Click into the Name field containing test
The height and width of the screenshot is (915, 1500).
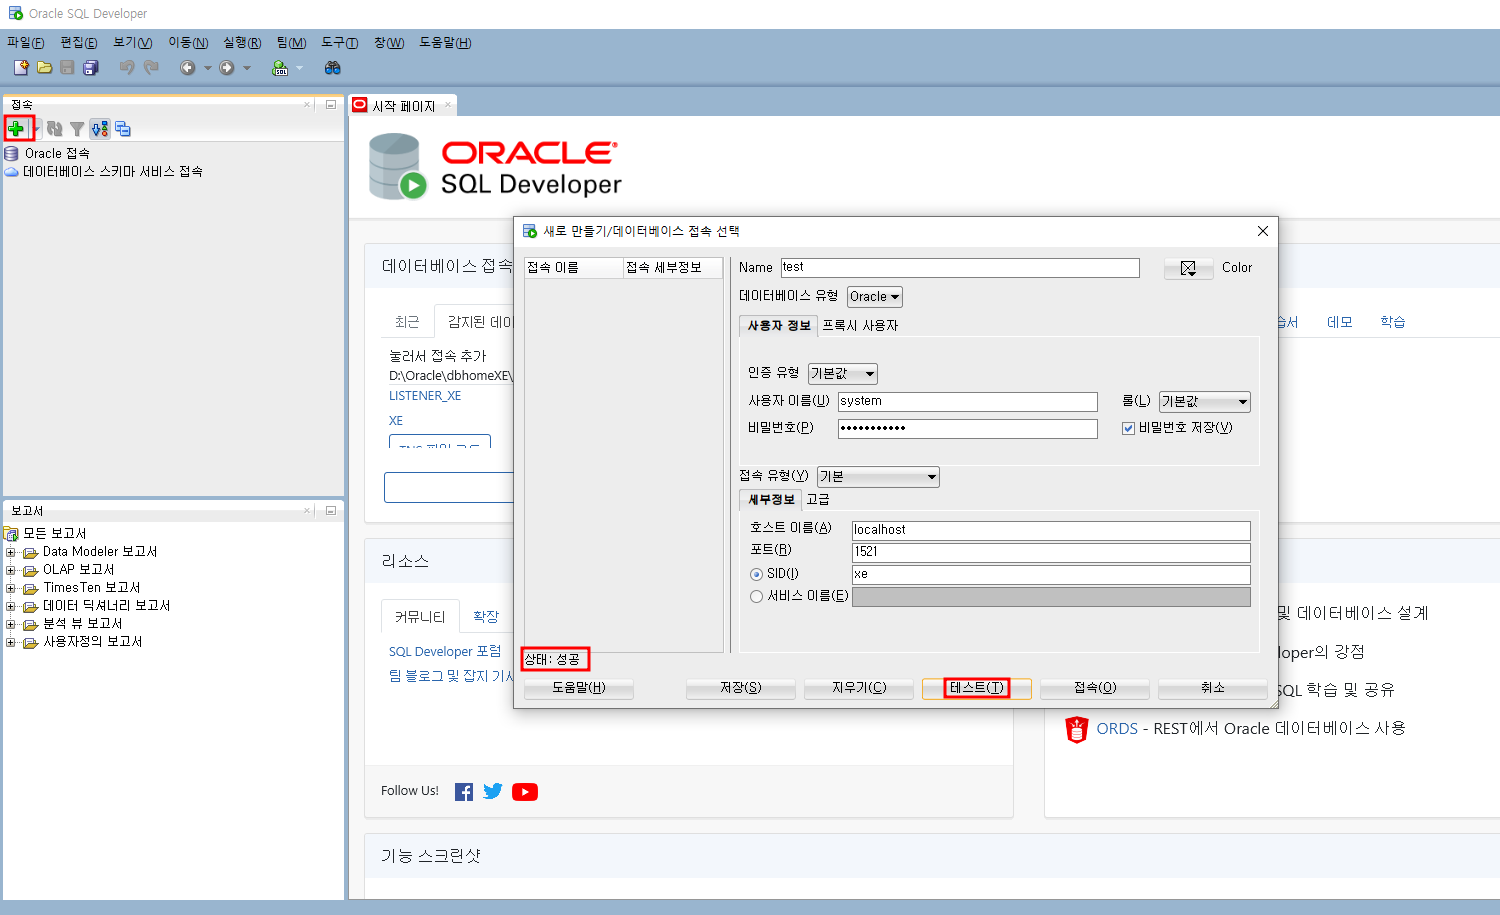pyautogui.click(x=960, y=268)
